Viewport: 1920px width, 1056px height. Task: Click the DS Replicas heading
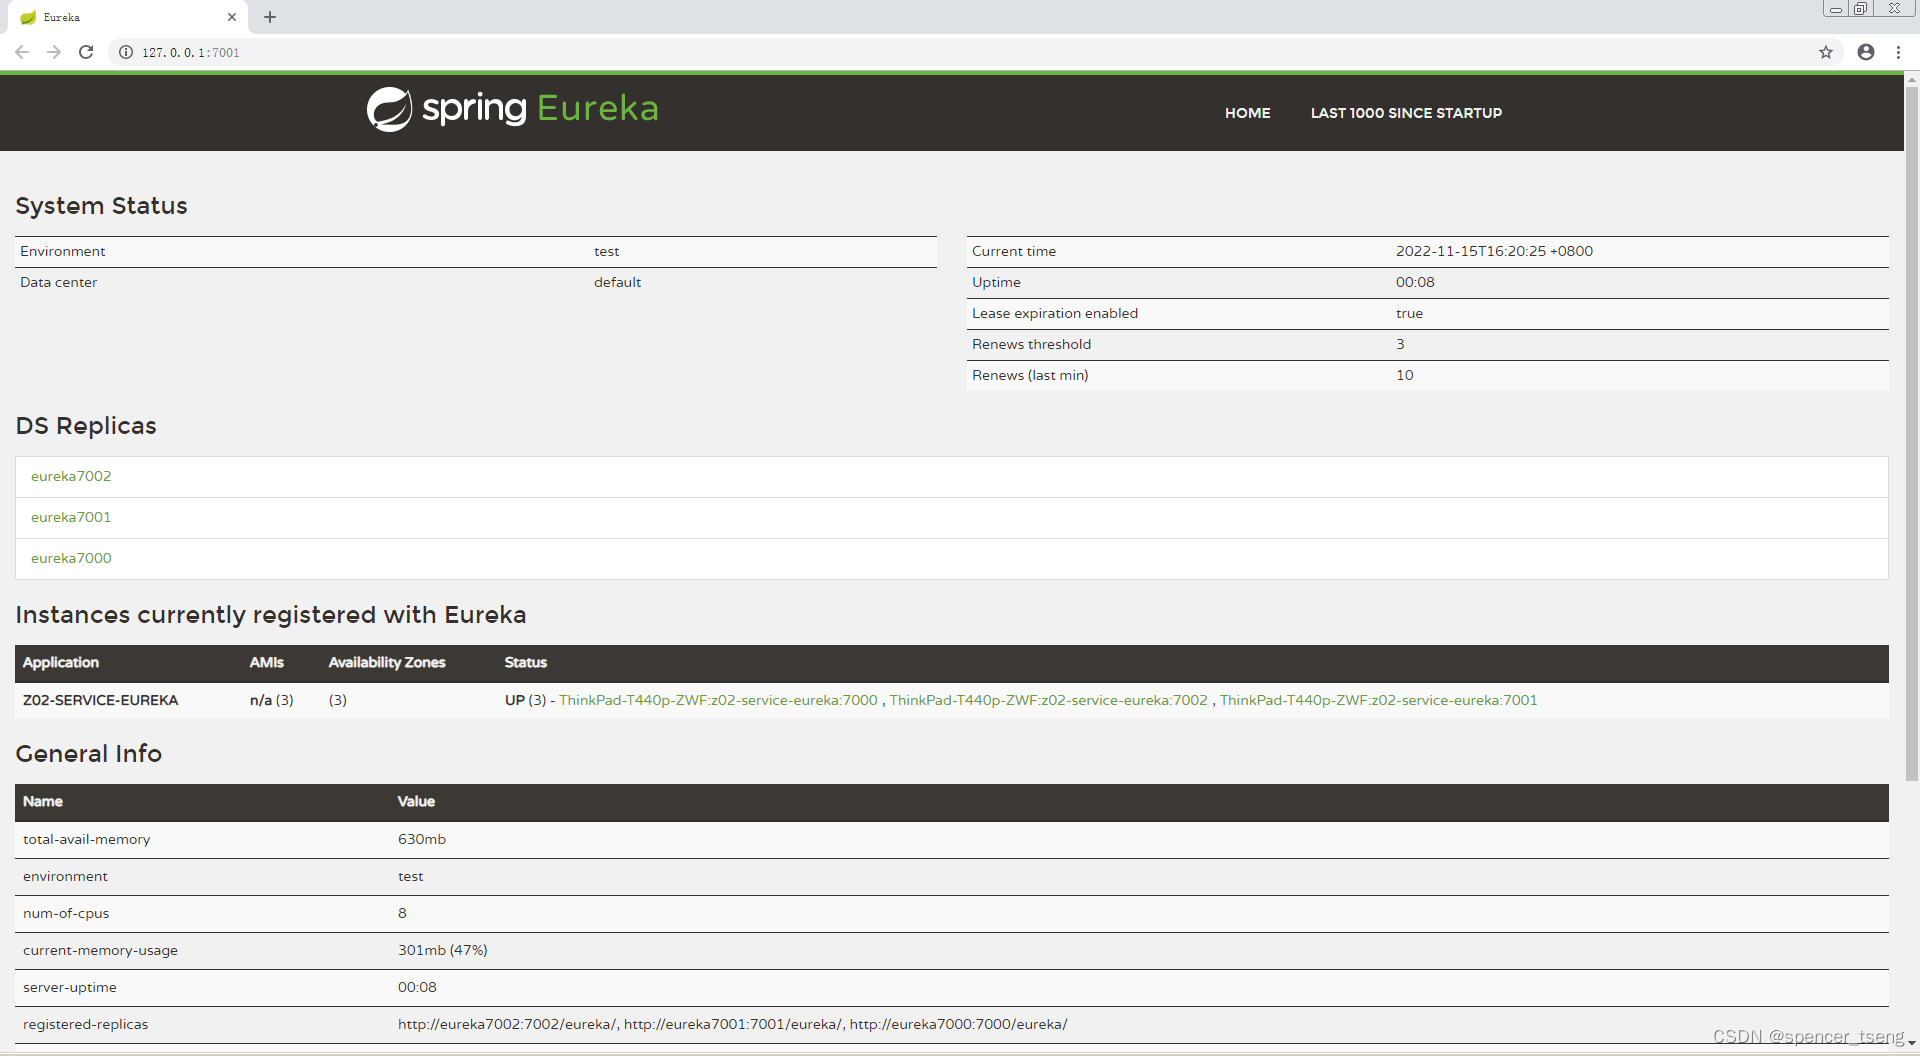86,425
